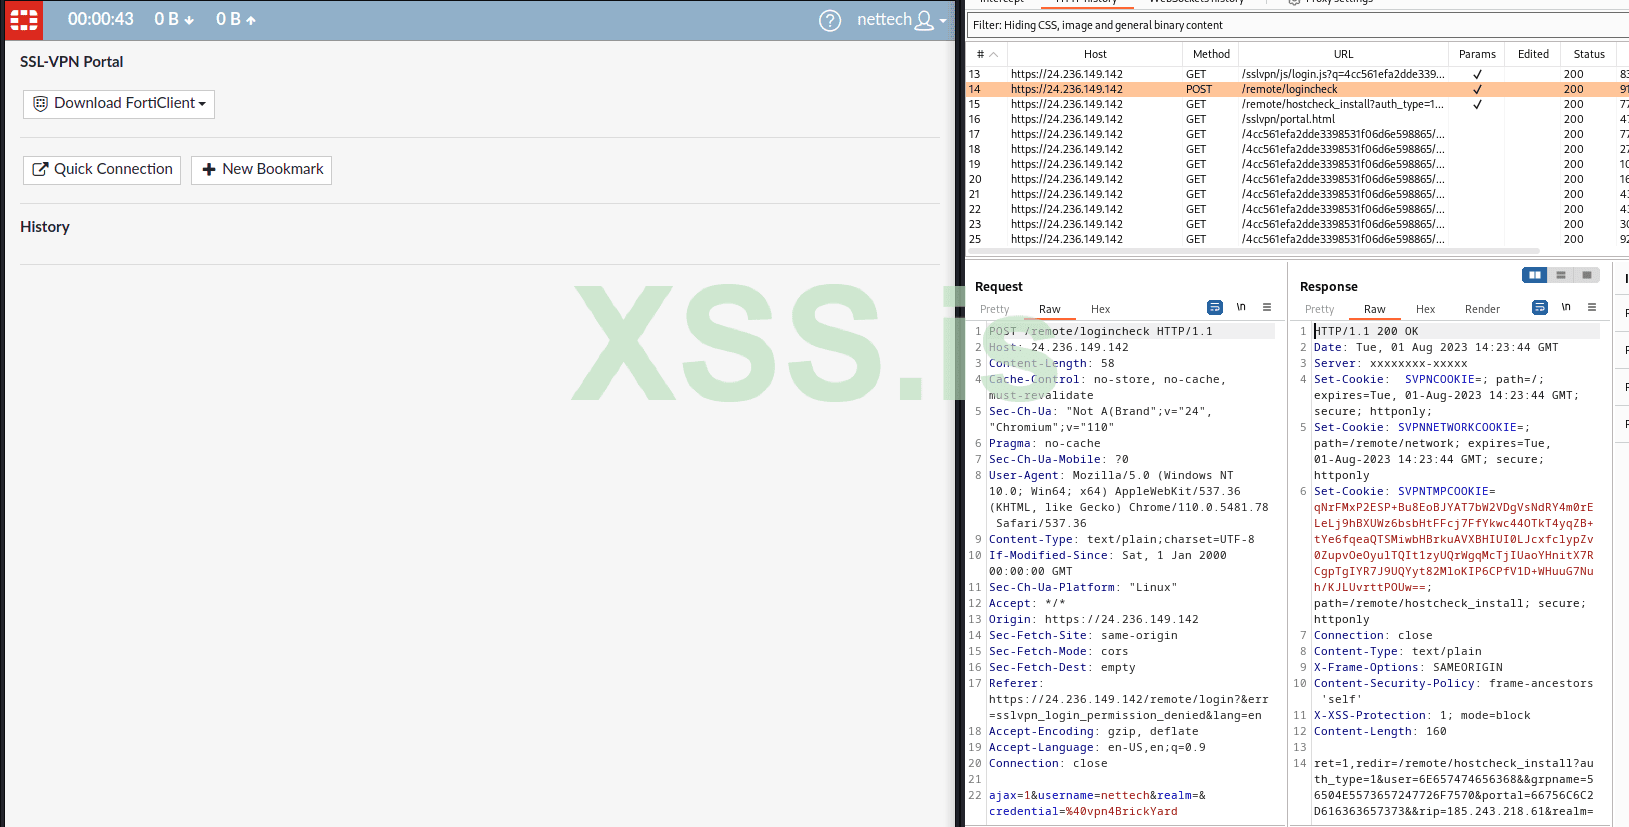Click the Request panel title

point(998,287)
